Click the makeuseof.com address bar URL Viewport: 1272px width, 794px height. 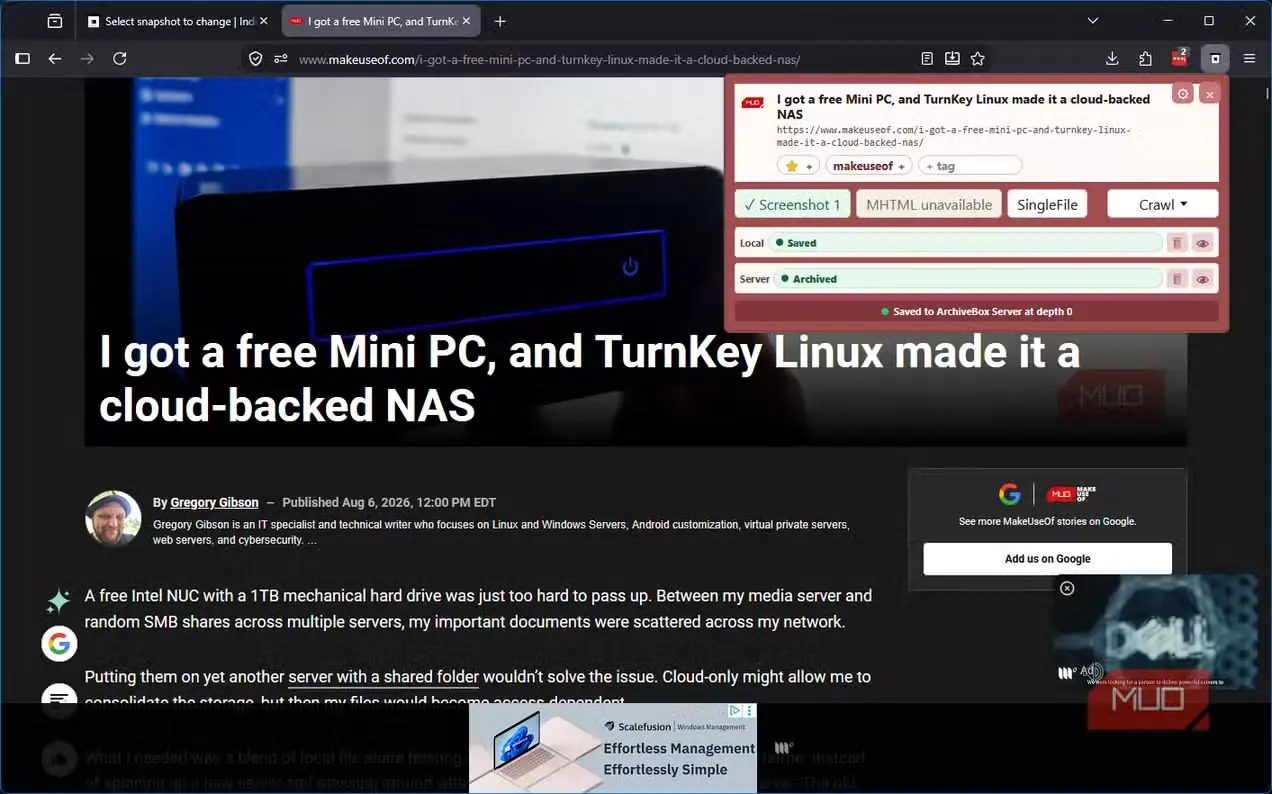tap(549, 59)
